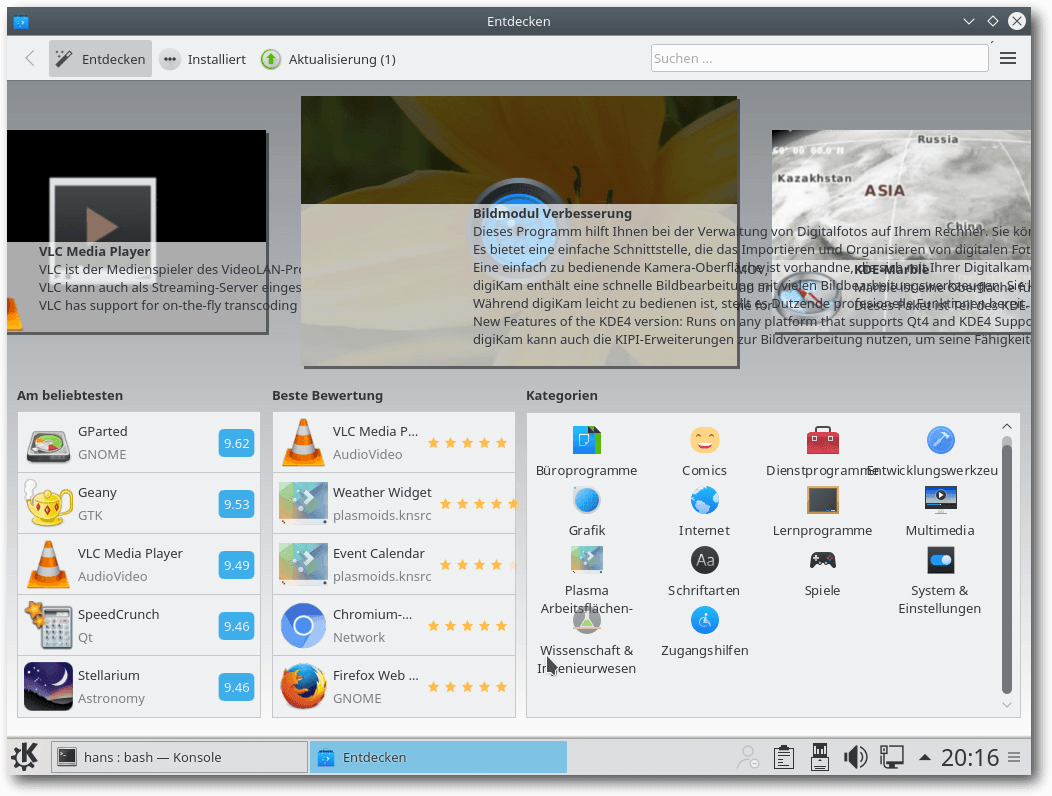Expand hidden system tray icons arrow
The height and width of the screenshot is (796, 1052).
[925, 758]
